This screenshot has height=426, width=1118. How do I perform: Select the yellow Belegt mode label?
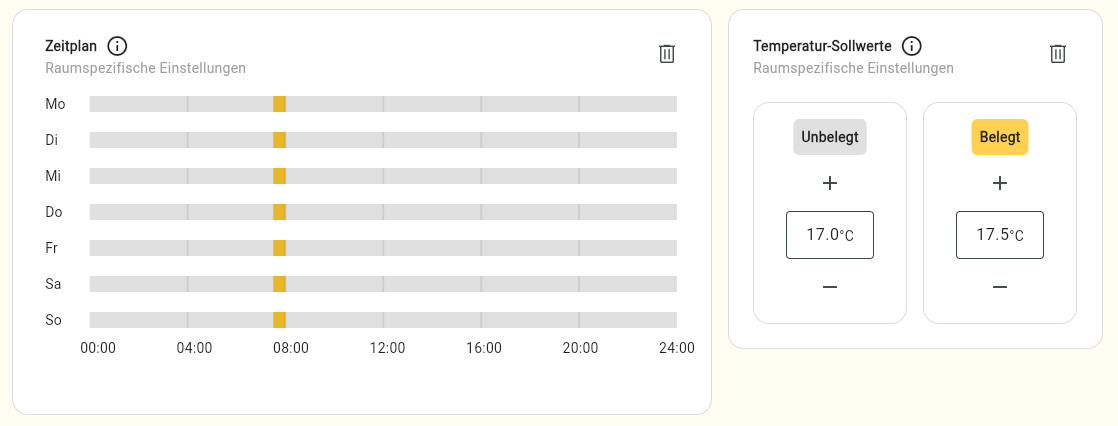tap(1000, 137)
